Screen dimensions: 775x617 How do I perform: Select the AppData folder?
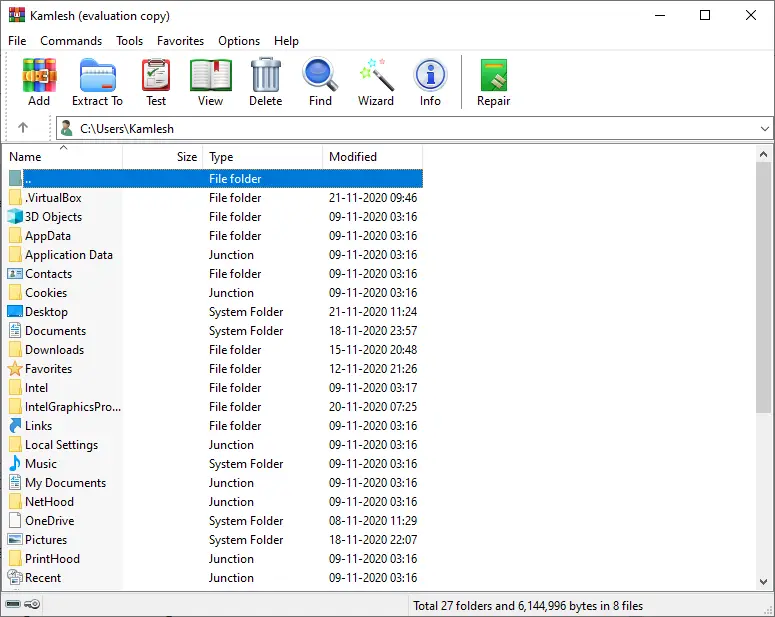215,235
